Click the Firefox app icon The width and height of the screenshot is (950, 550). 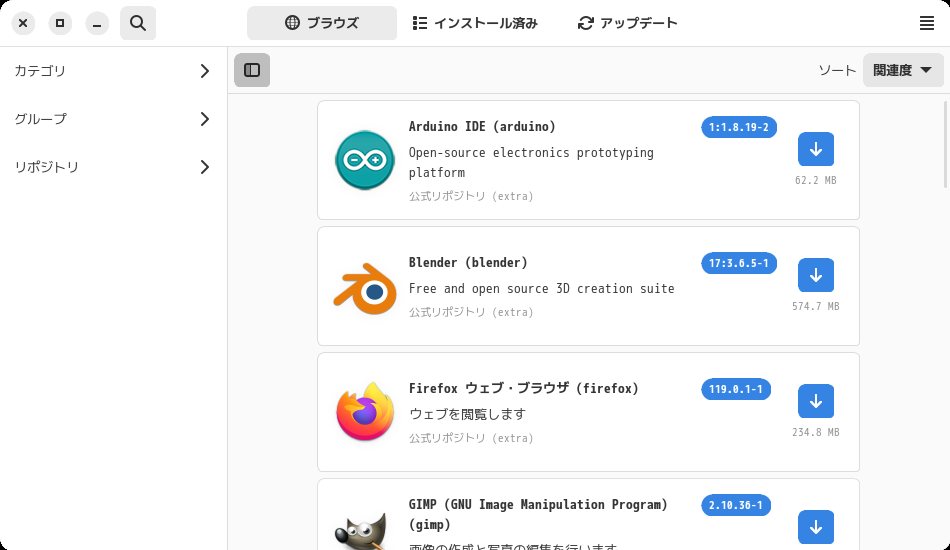click(x=365, y=412)
